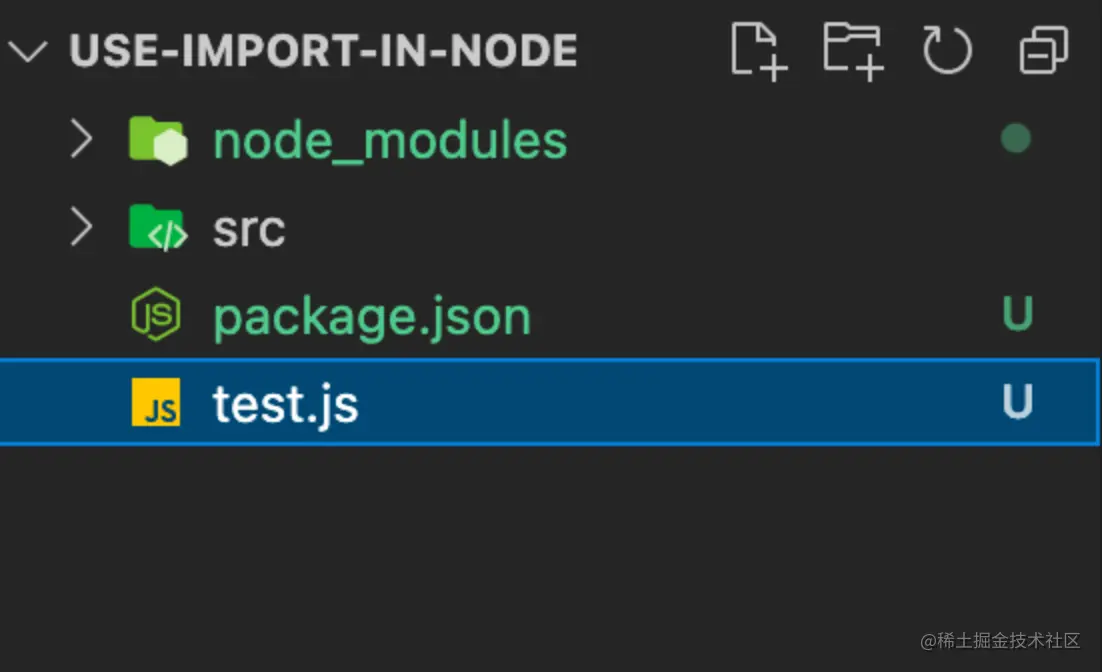This screenshot has width=1102, height=672.
Task: Click the U indicator next to package.json
Action: coord(1017,314)
